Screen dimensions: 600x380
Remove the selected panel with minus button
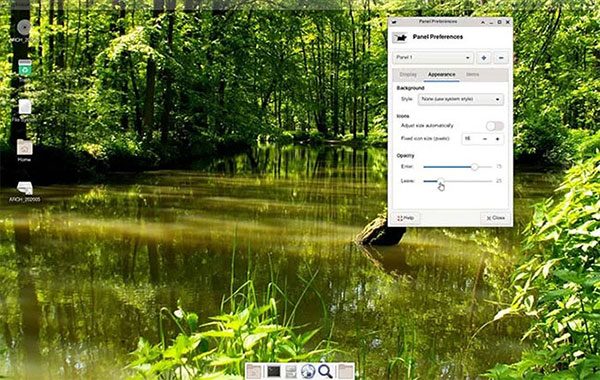(x=501, y=58)
